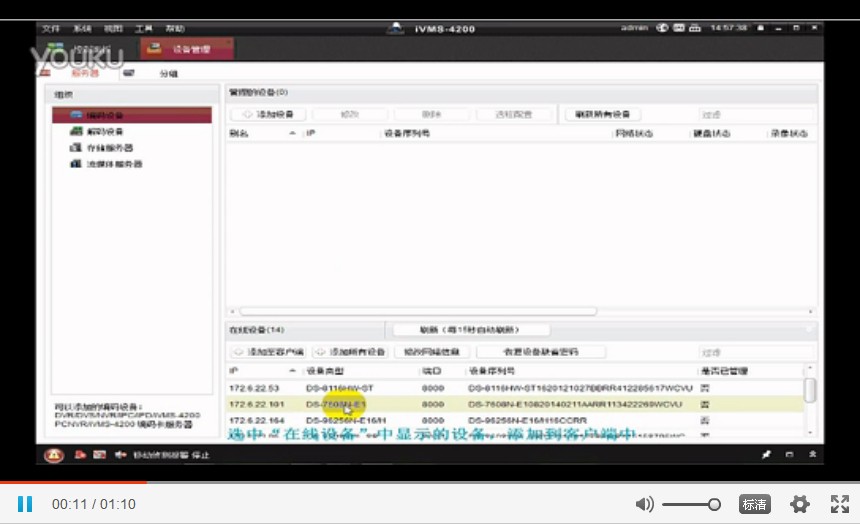
Task: Pause the video playback
Action: pyautogui.click(x=25, y=504)
